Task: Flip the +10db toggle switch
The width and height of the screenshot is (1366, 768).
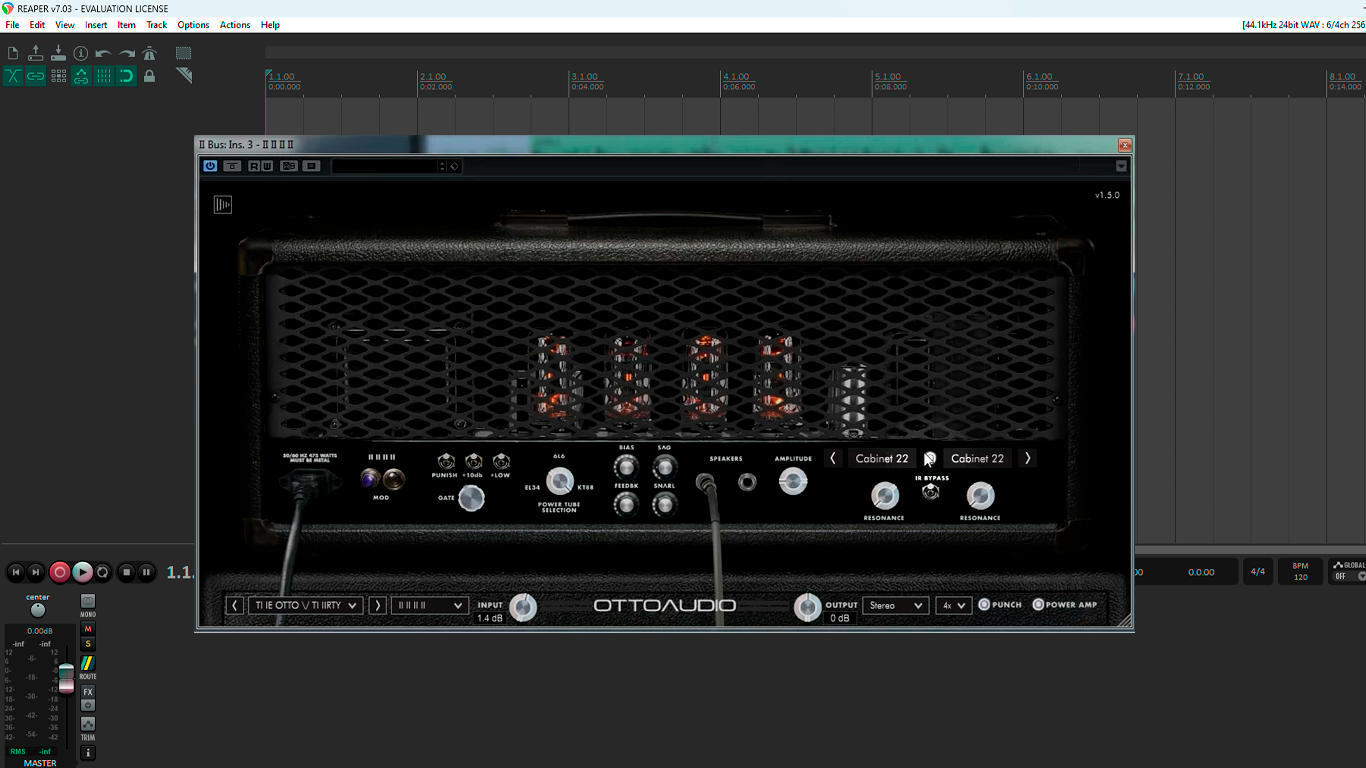Action: [x=473, y=461]
